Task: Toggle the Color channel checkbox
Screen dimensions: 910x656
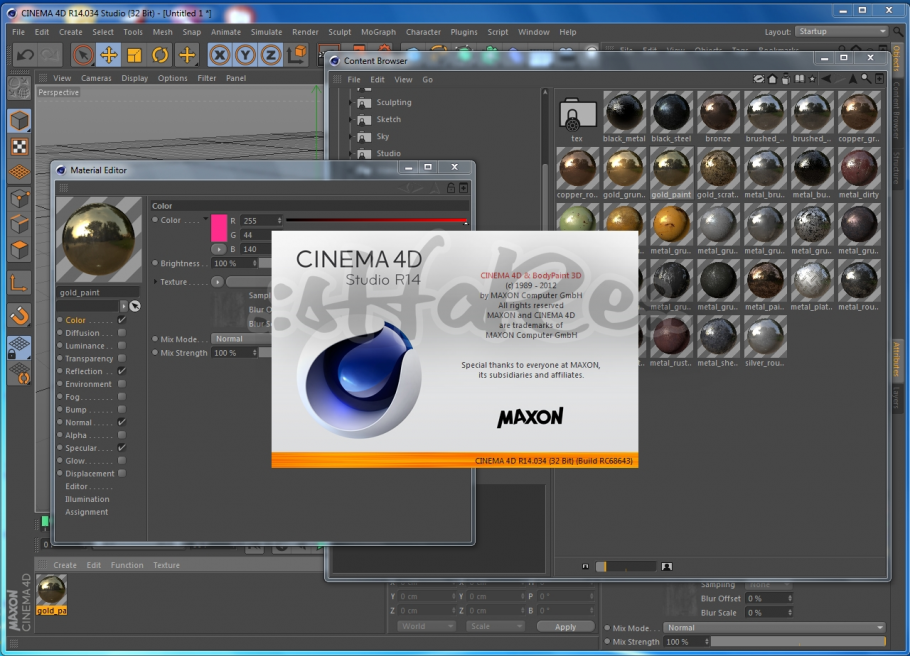Action: pyautogui.click(x=122, y=320)
